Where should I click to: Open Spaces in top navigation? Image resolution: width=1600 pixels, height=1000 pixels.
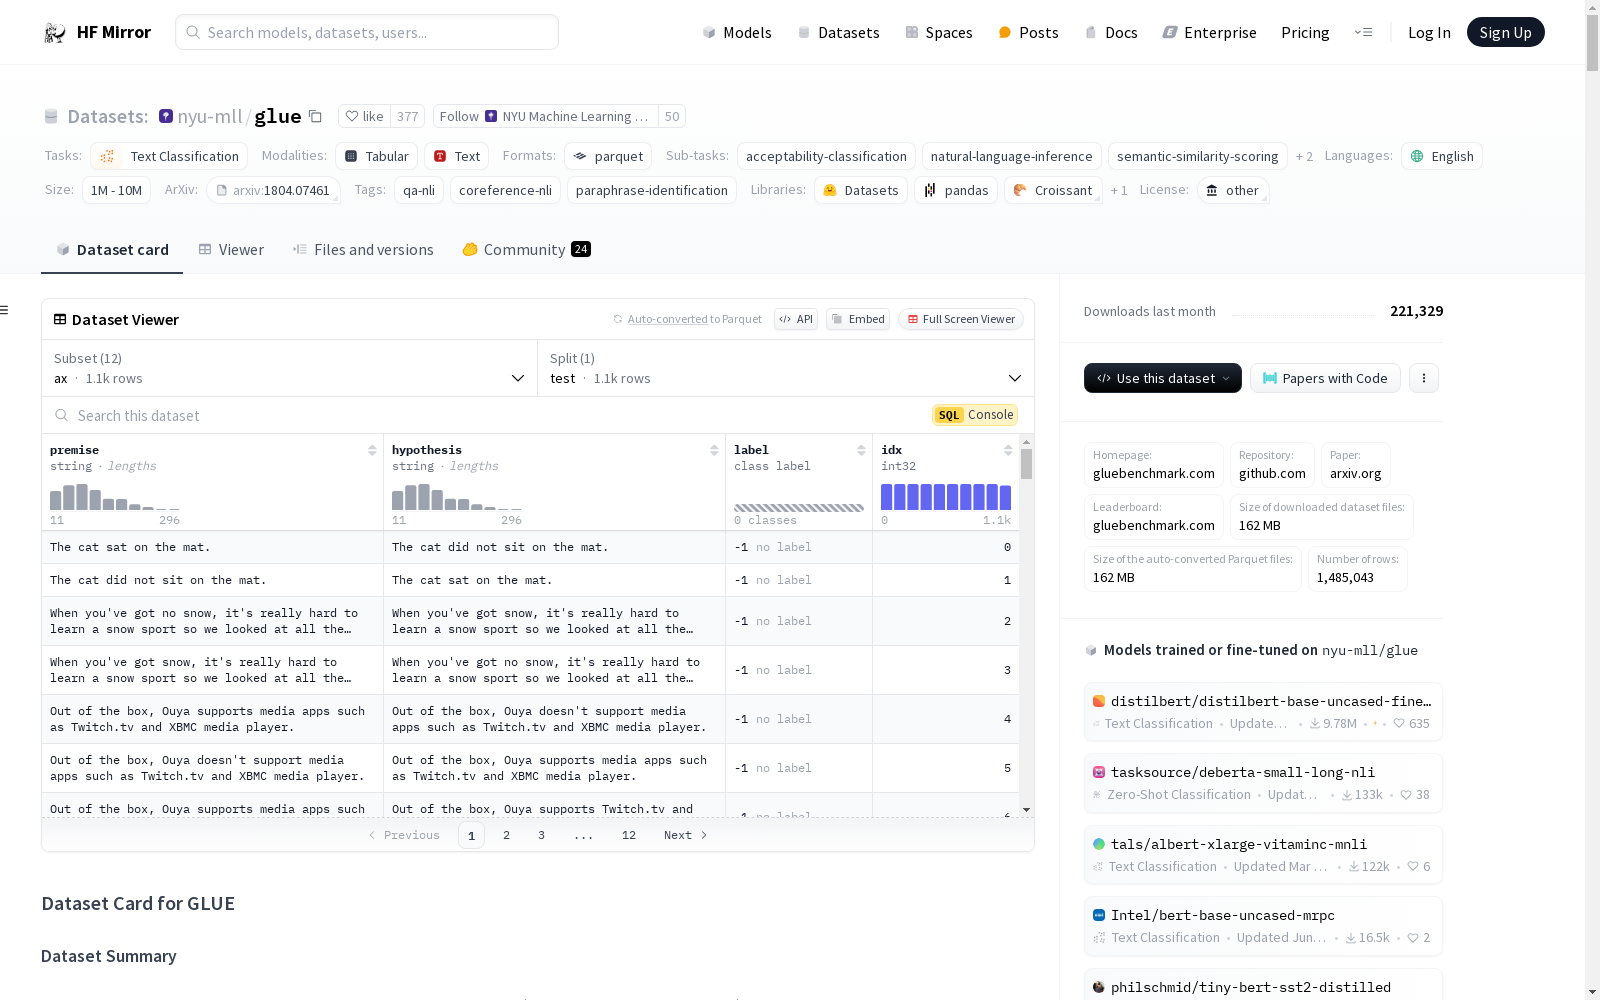[x=938, y=32]
